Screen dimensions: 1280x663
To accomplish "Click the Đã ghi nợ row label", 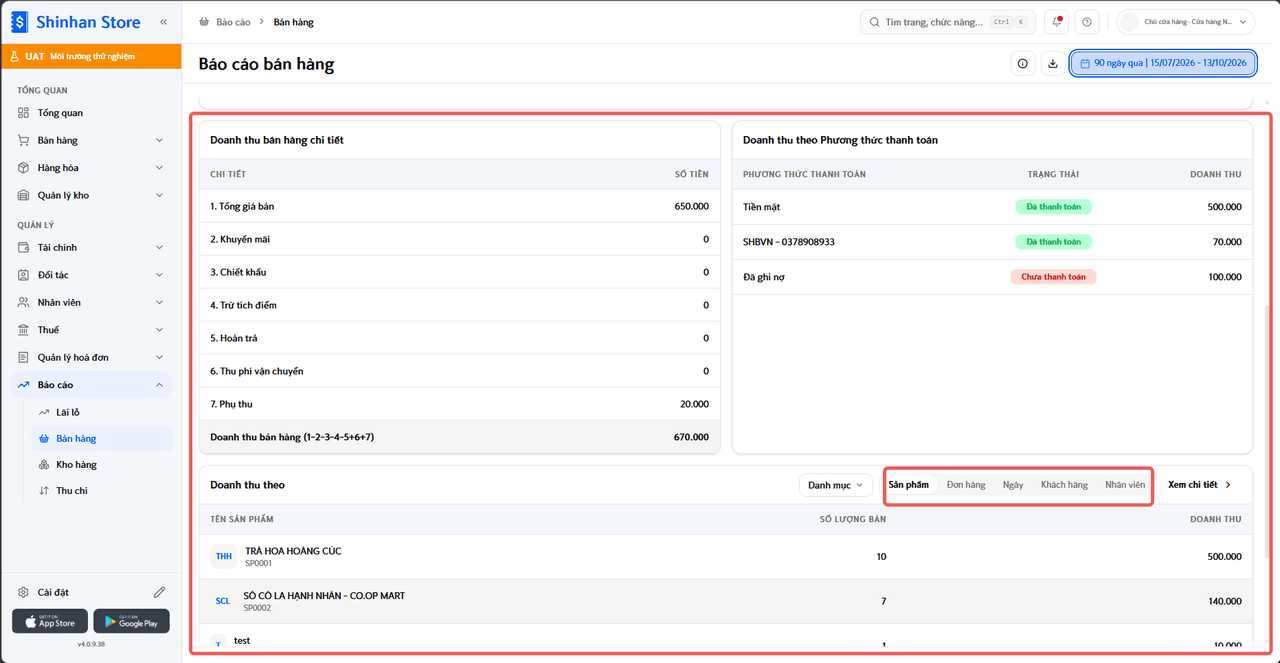I will pos(764,277).
